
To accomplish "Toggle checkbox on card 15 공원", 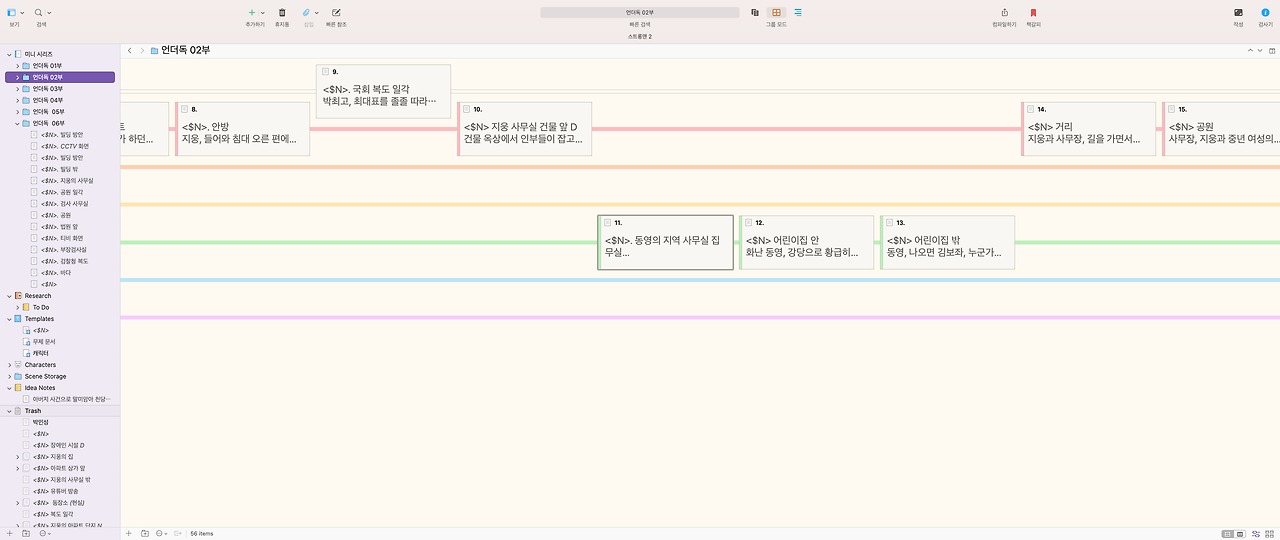I will tap(1172, 109).
